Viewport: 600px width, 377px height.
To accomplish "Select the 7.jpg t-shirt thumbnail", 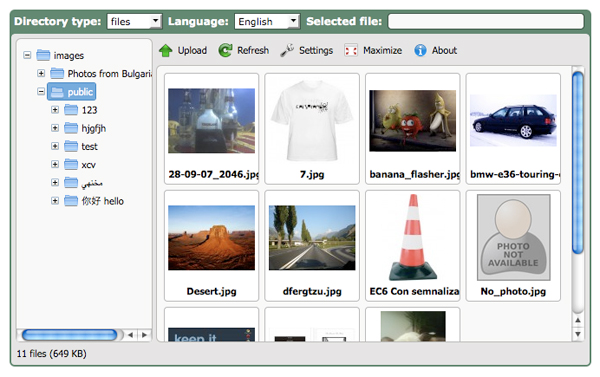I will coord(312,129).
